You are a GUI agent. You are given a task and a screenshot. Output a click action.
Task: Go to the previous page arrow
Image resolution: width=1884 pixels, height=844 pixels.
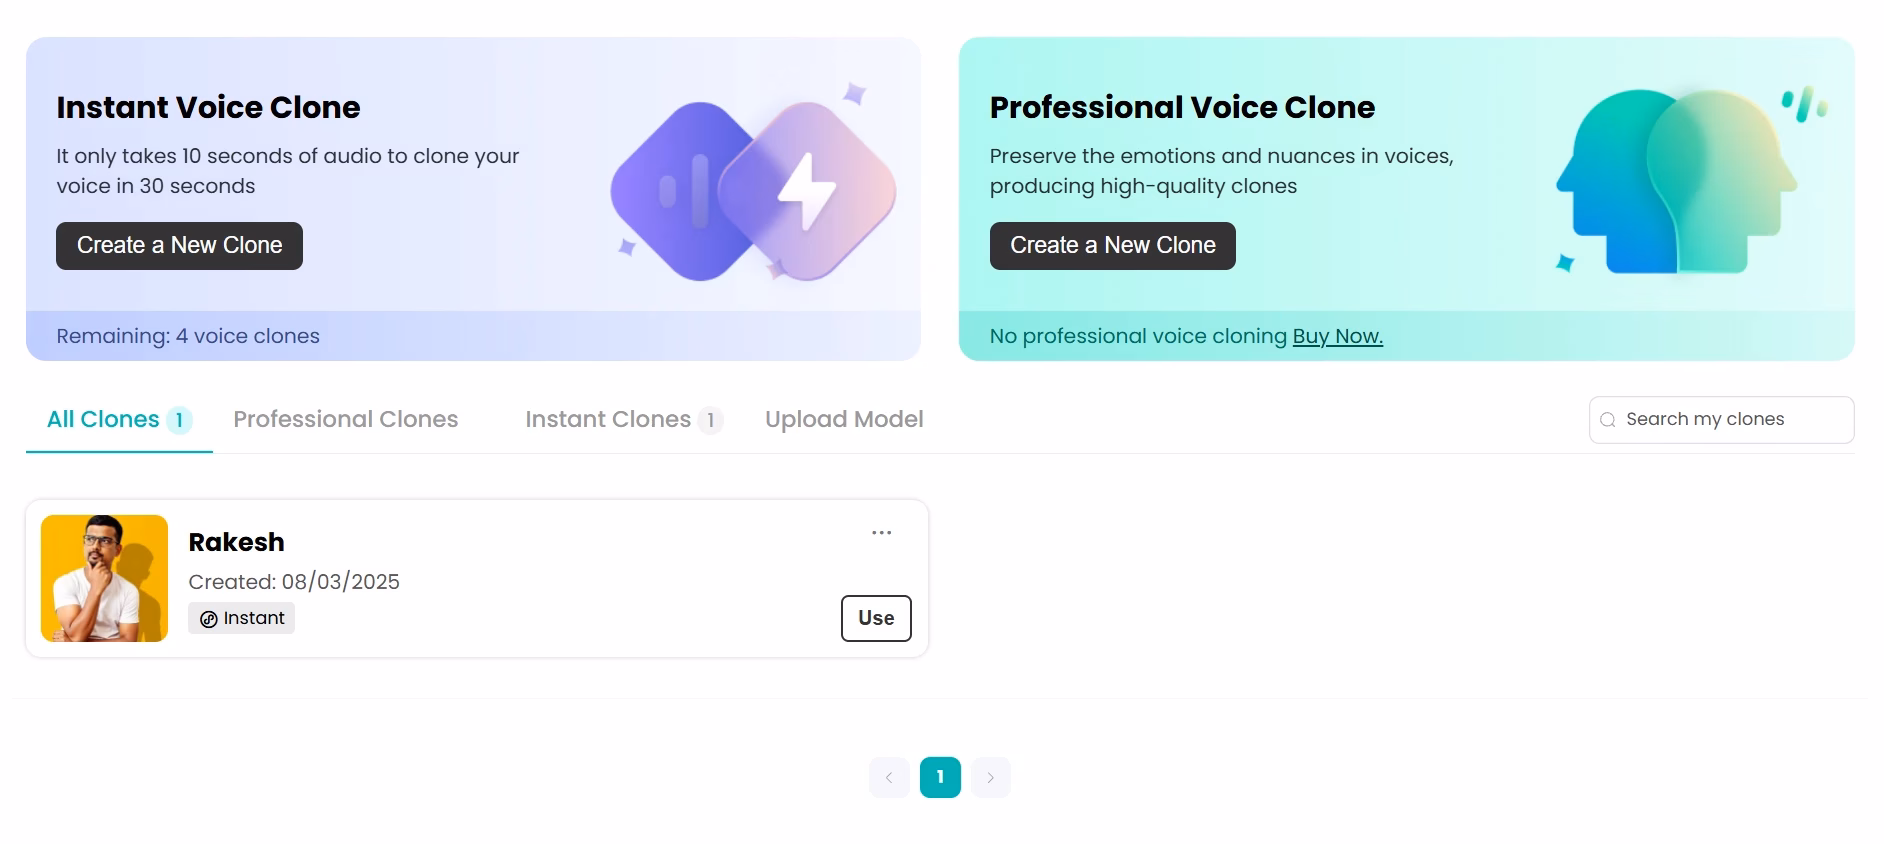click(889, 777)
